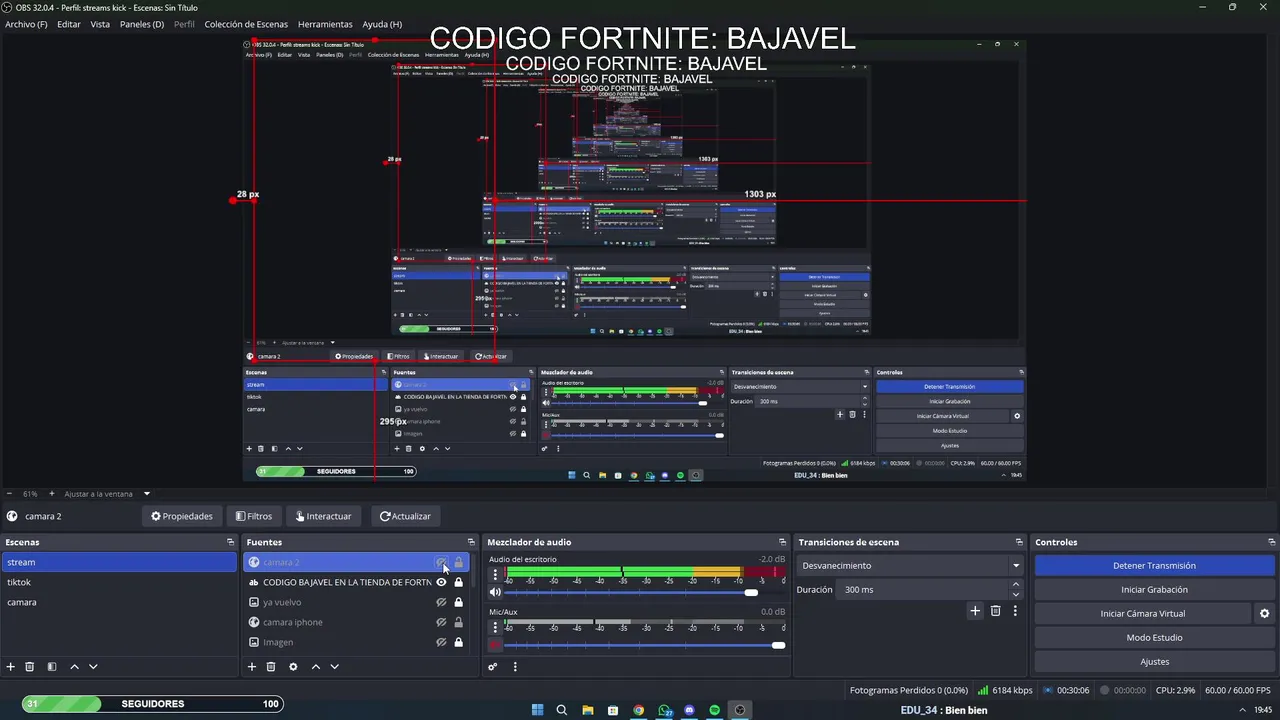Undock the Mezclador de audio panel float icon
Viewport: 1280px width, 720px height.
pyautogui.click(x=782, y=542)
